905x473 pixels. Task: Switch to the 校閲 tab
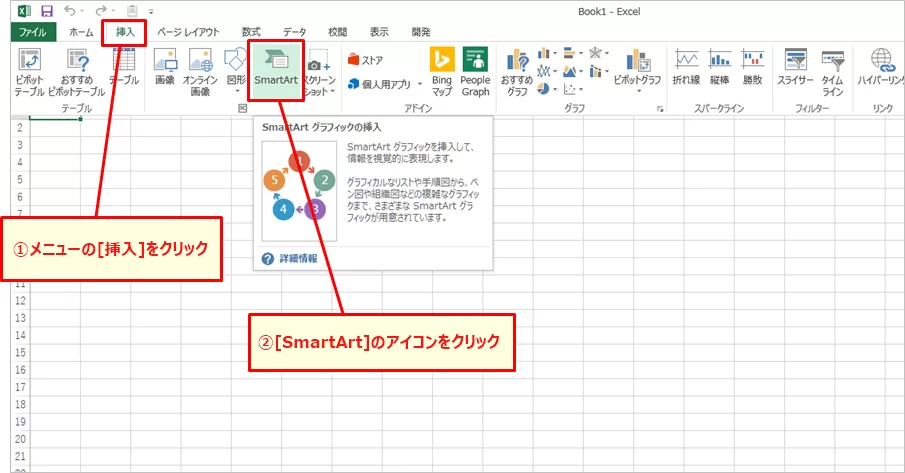click(x=338, y=32)
